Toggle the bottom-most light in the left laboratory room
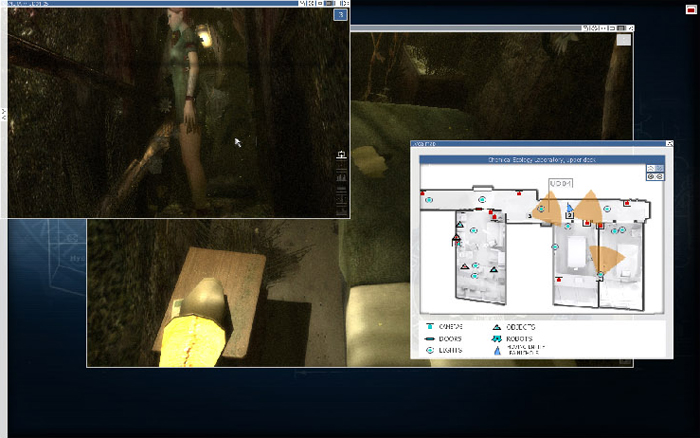Screen dimensions: 700x438 [475, 276]
